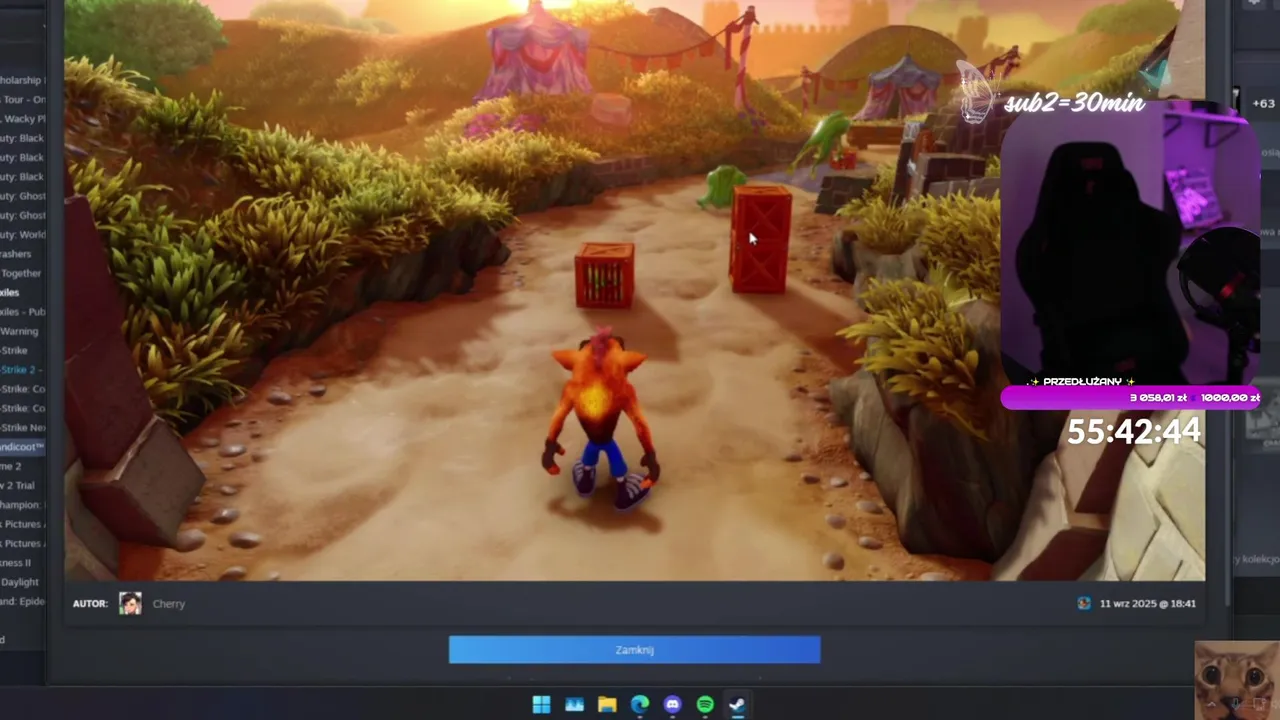The height and width of the screenshot is (720, 1280).
Task: Open Discord from the taskbar
Action: (672, 705)
